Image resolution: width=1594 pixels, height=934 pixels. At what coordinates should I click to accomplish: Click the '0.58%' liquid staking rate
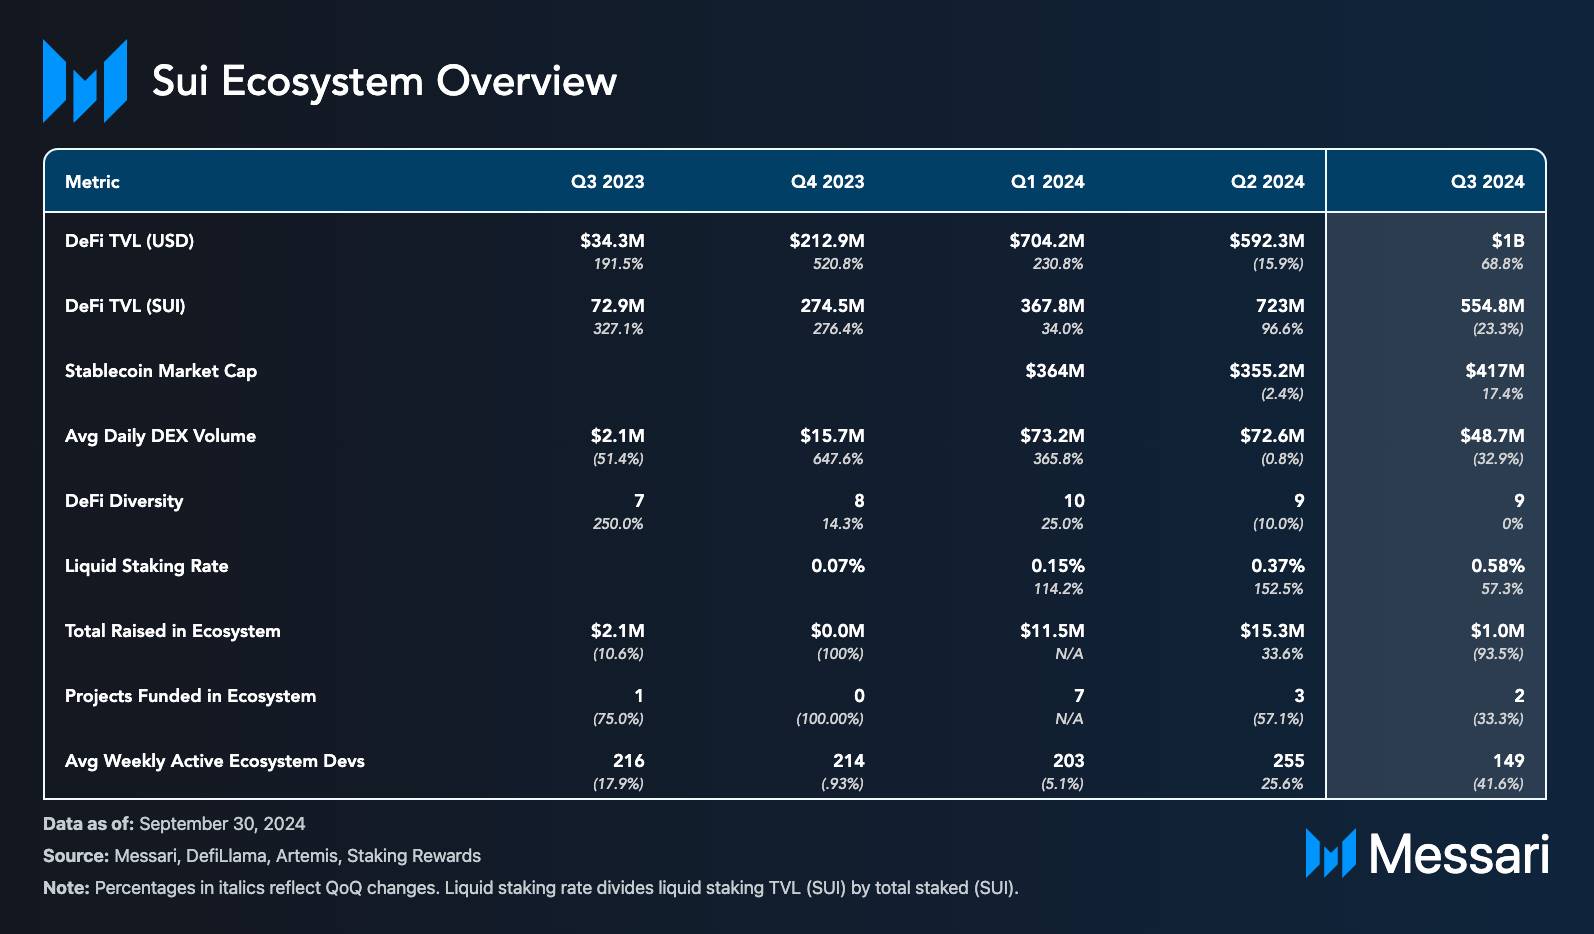click(1498, 566)
